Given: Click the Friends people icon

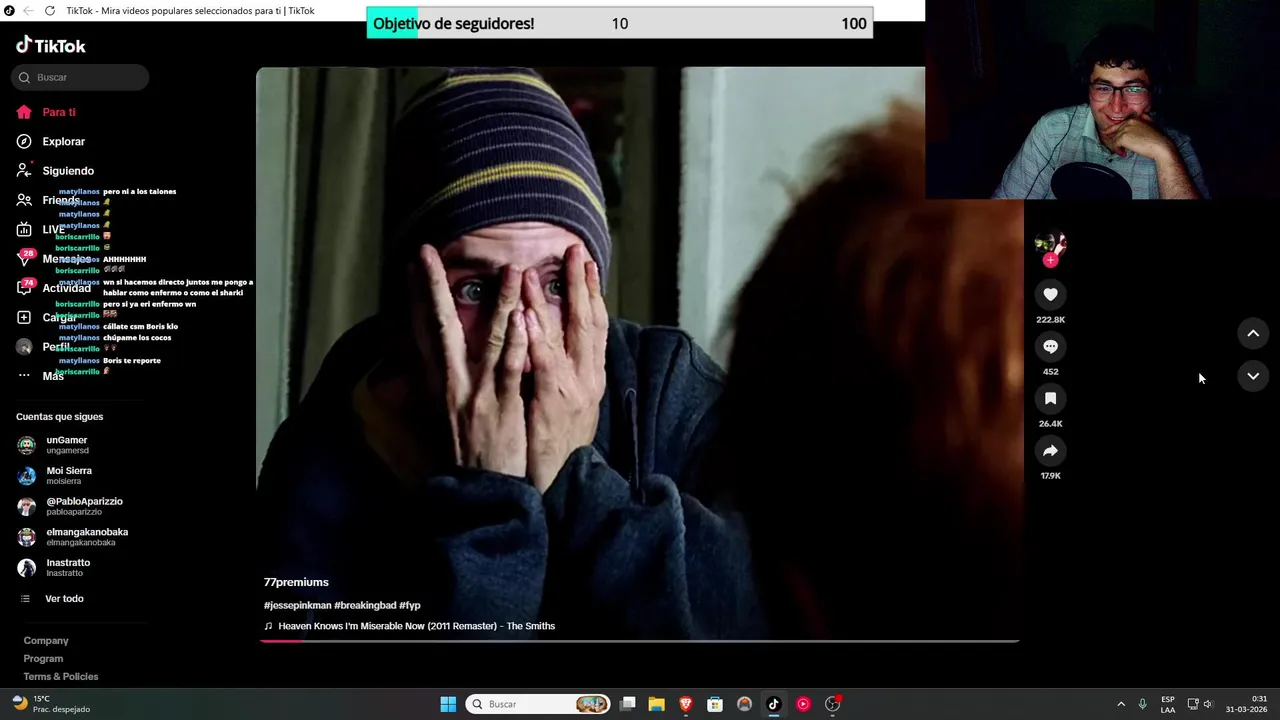Looking at the screenshot, I should tap(24, 200).
